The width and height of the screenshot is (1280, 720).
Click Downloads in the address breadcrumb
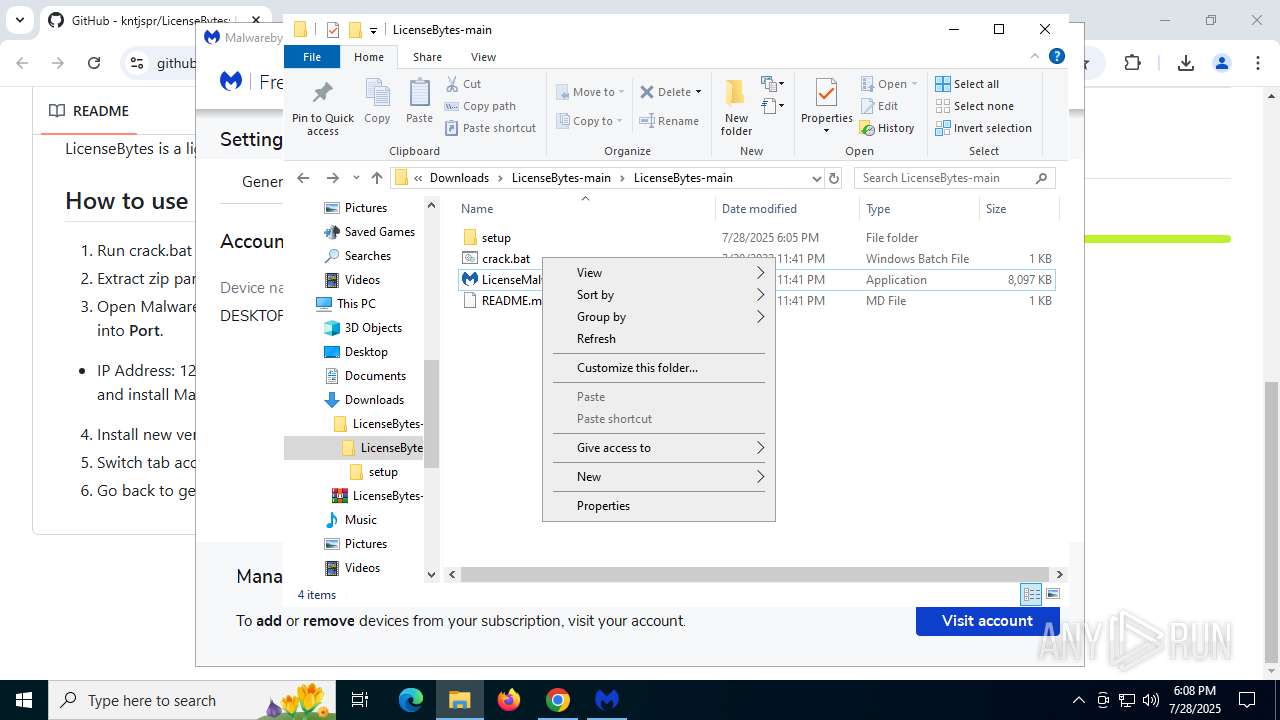coord(459,178)
